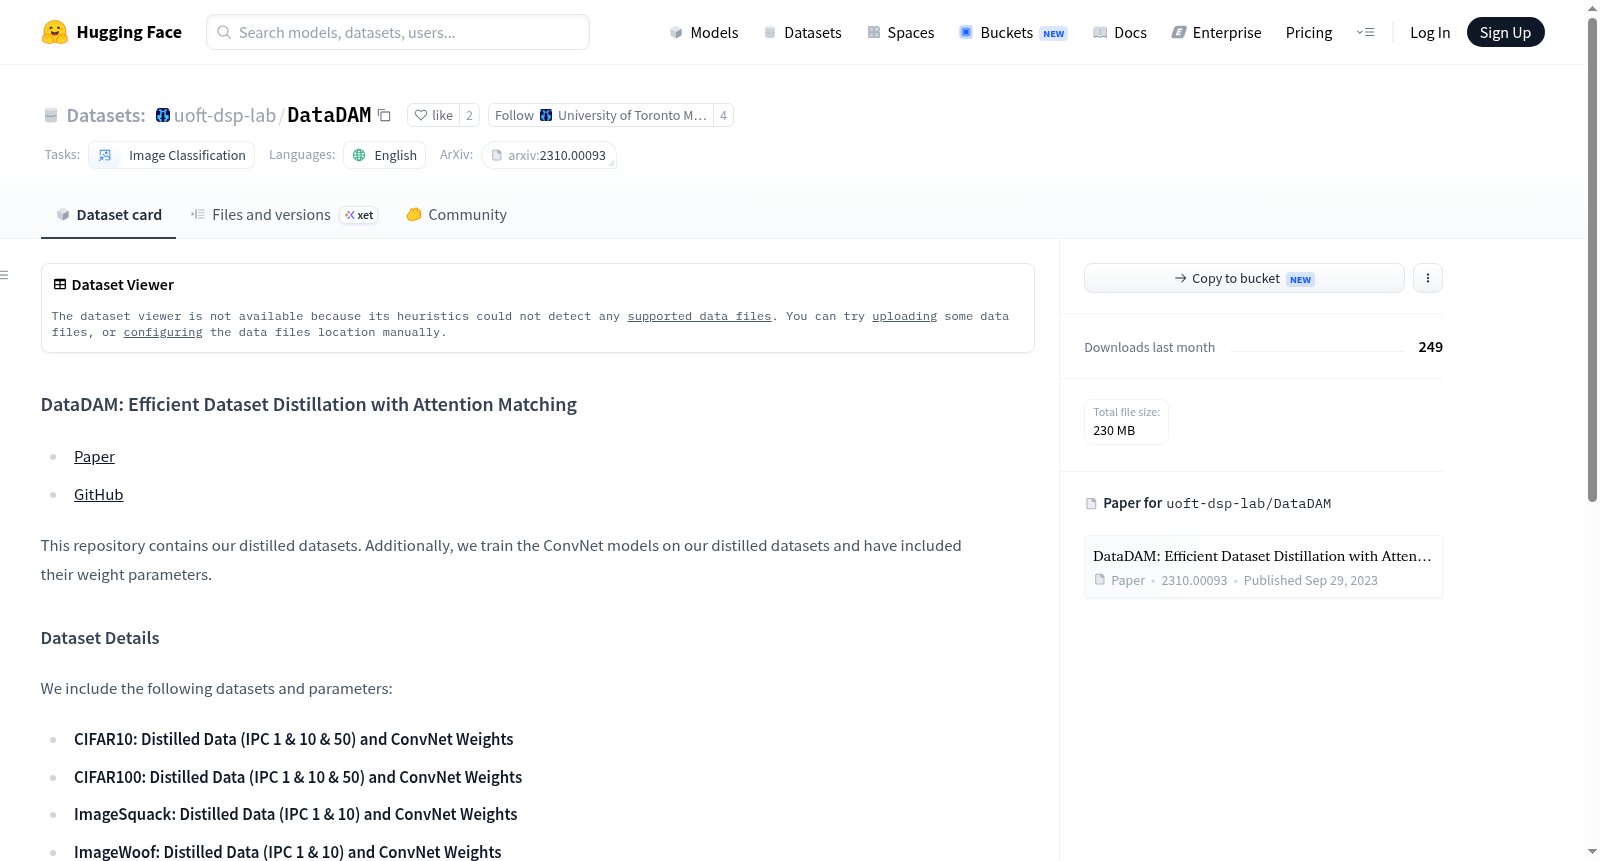This screenshot has width=1600, height=861.
Task: Click Copy to bucket button
Action: (1244, 278)
